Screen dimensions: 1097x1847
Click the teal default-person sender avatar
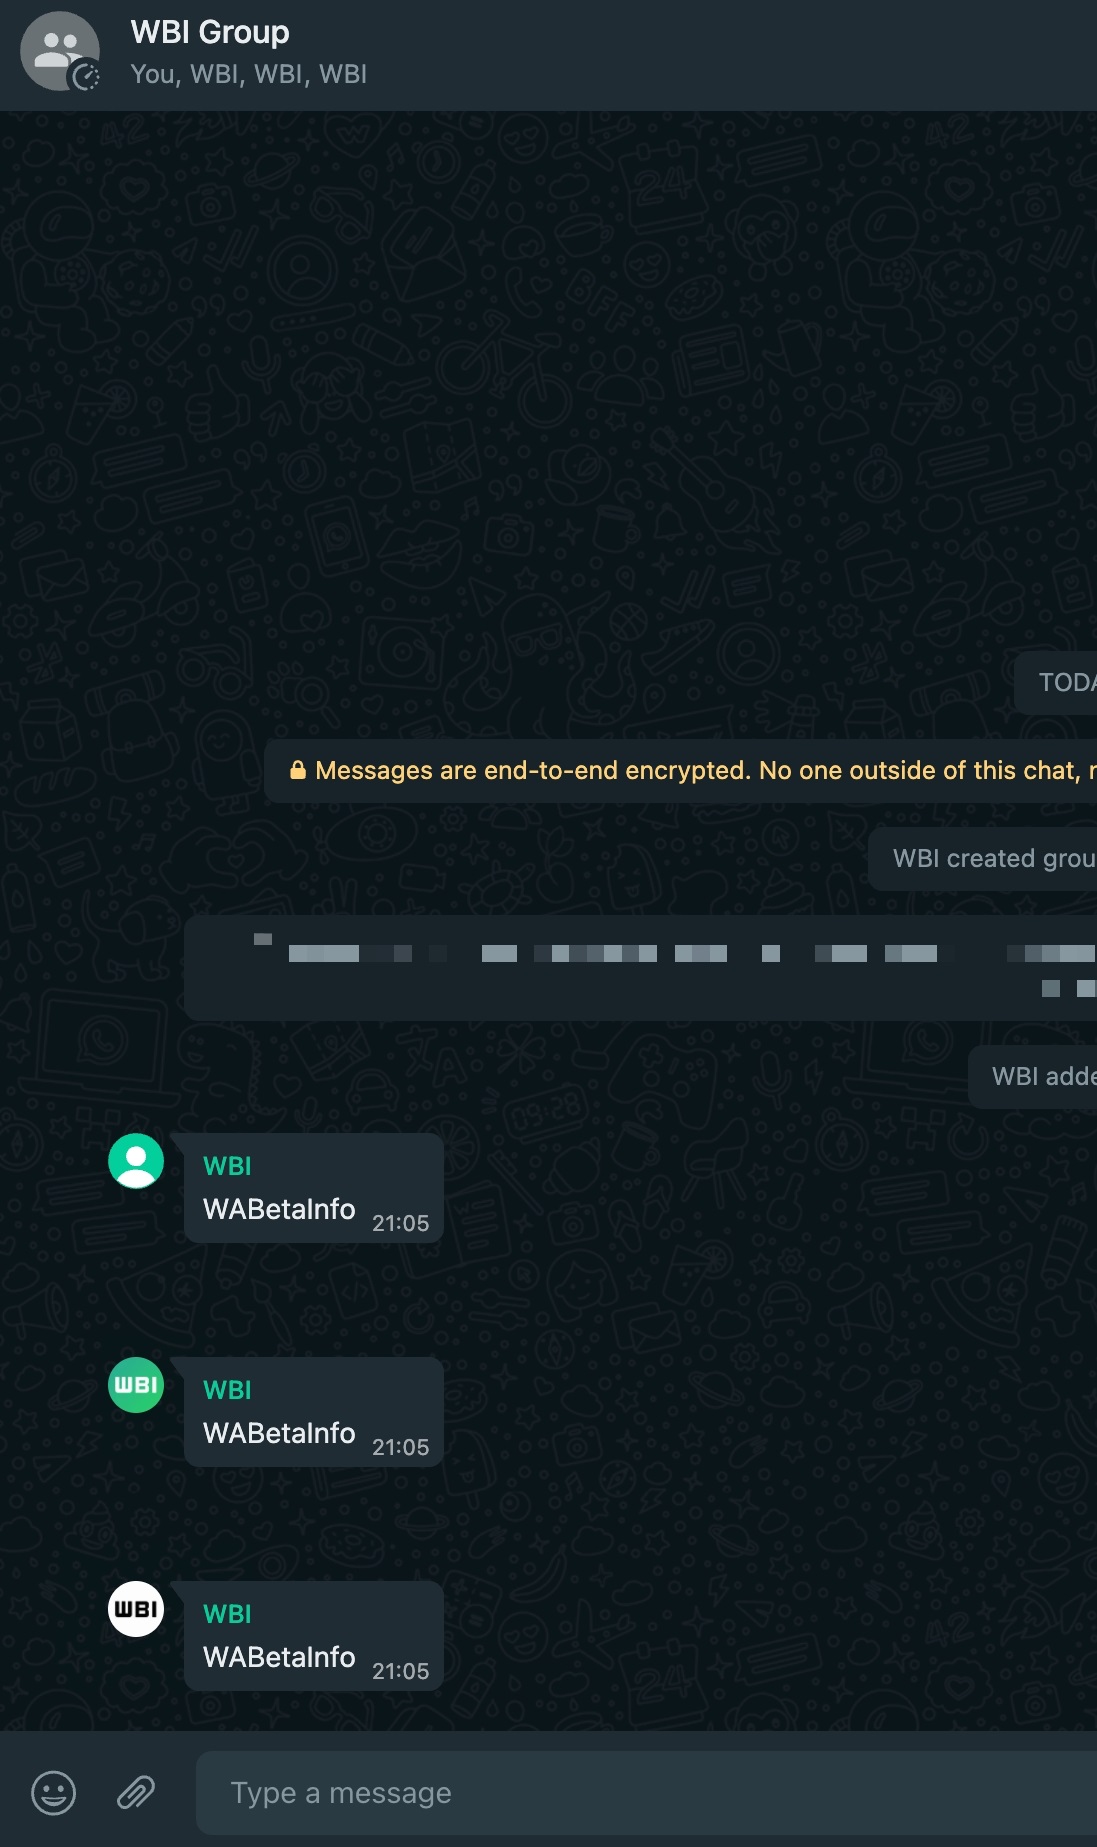click(x=136, y=1161)
